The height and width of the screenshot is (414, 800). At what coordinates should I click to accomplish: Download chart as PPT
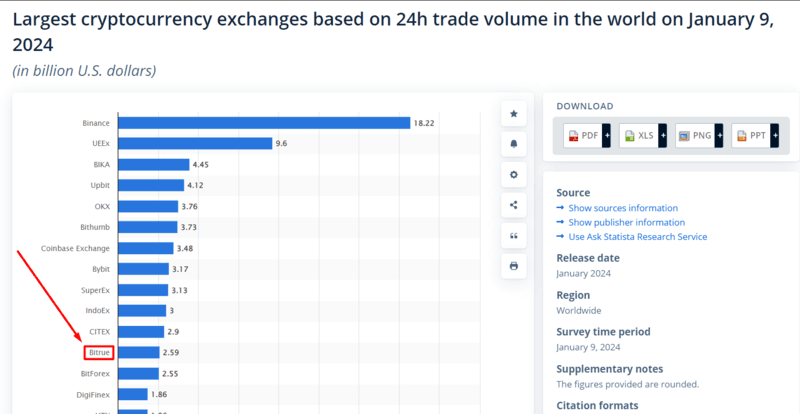(x=751, y=136)
